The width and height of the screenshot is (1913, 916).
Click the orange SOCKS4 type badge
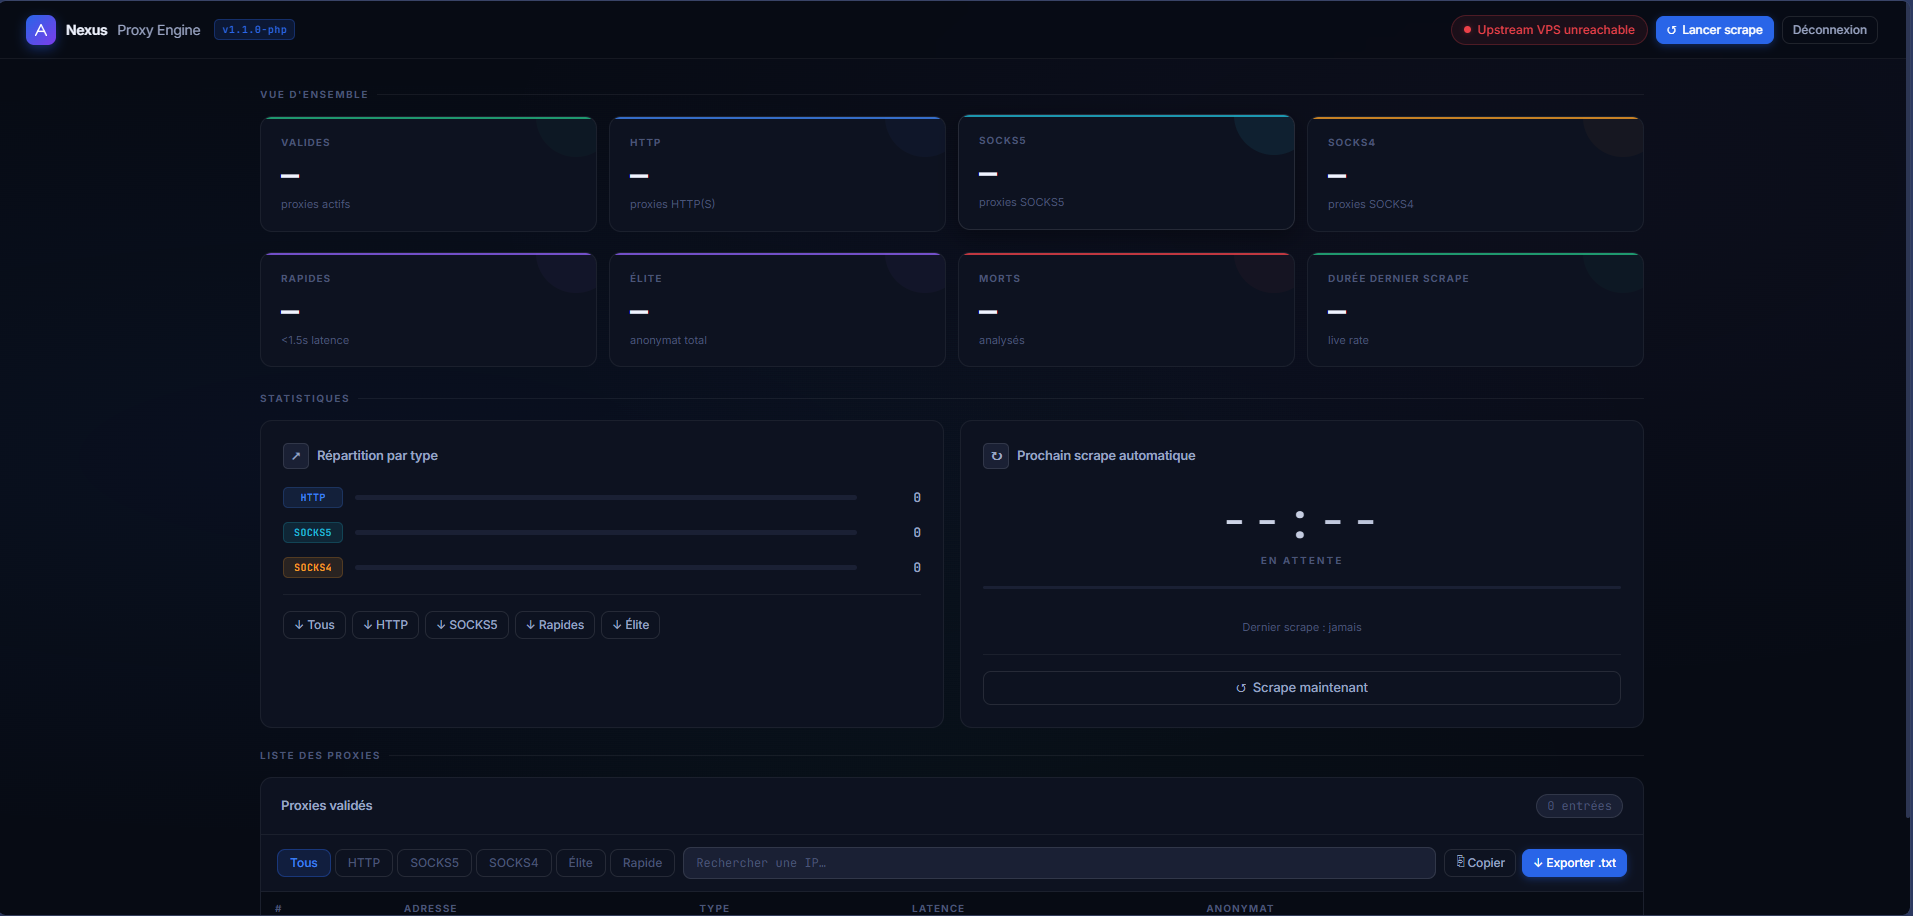313,568
